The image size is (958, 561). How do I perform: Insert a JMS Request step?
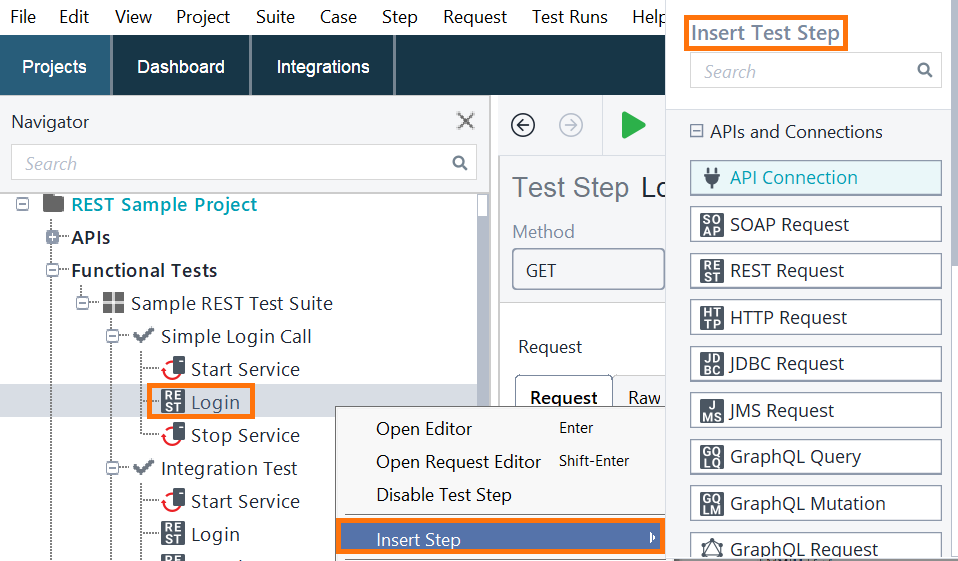tap(815, 410)
